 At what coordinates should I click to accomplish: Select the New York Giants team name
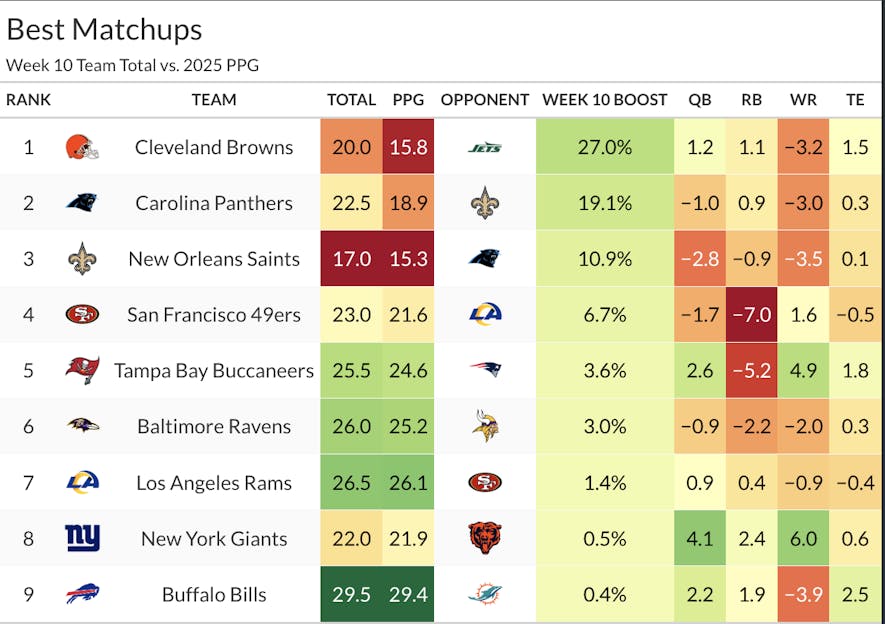[x=214, y=539]
